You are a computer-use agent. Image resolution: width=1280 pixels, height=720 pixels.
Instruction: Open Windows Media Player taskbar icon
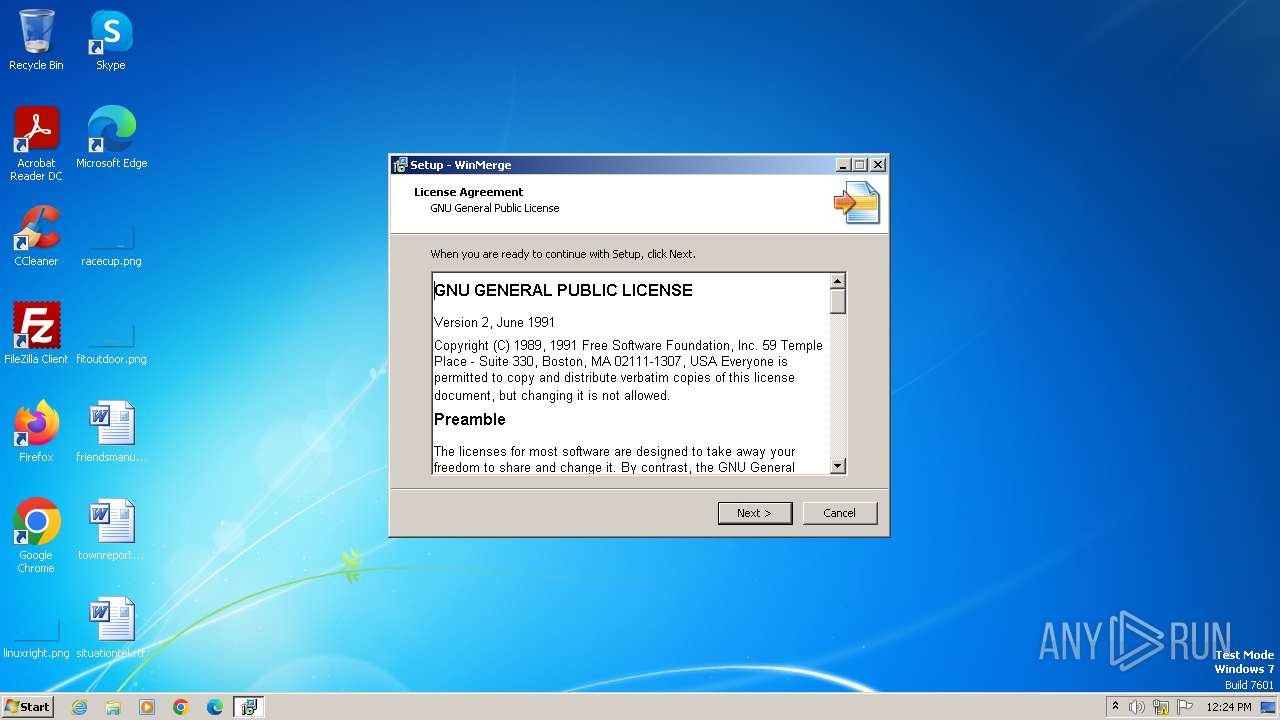147,707
